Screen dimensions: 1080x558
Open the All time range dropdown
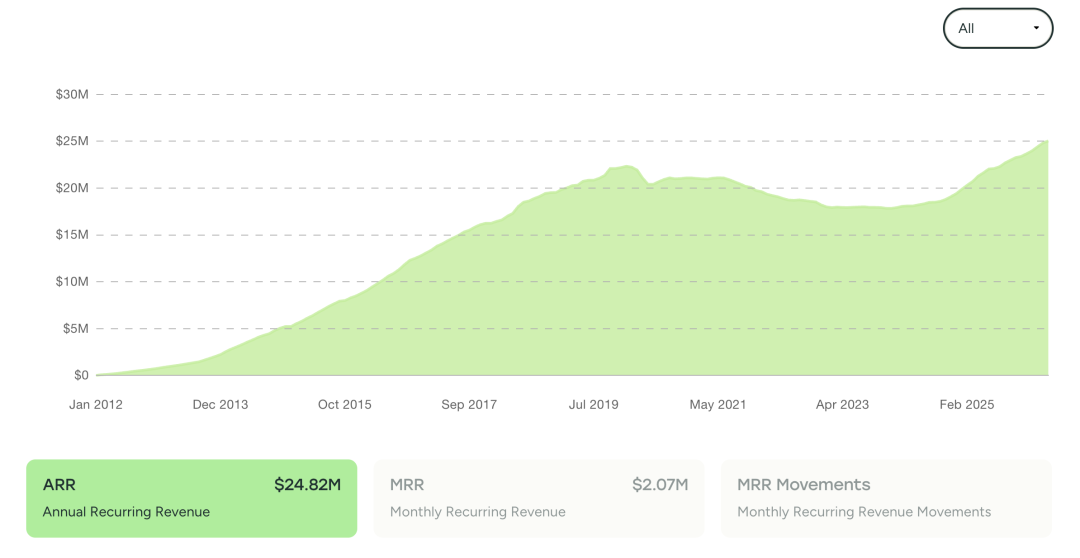997,28
